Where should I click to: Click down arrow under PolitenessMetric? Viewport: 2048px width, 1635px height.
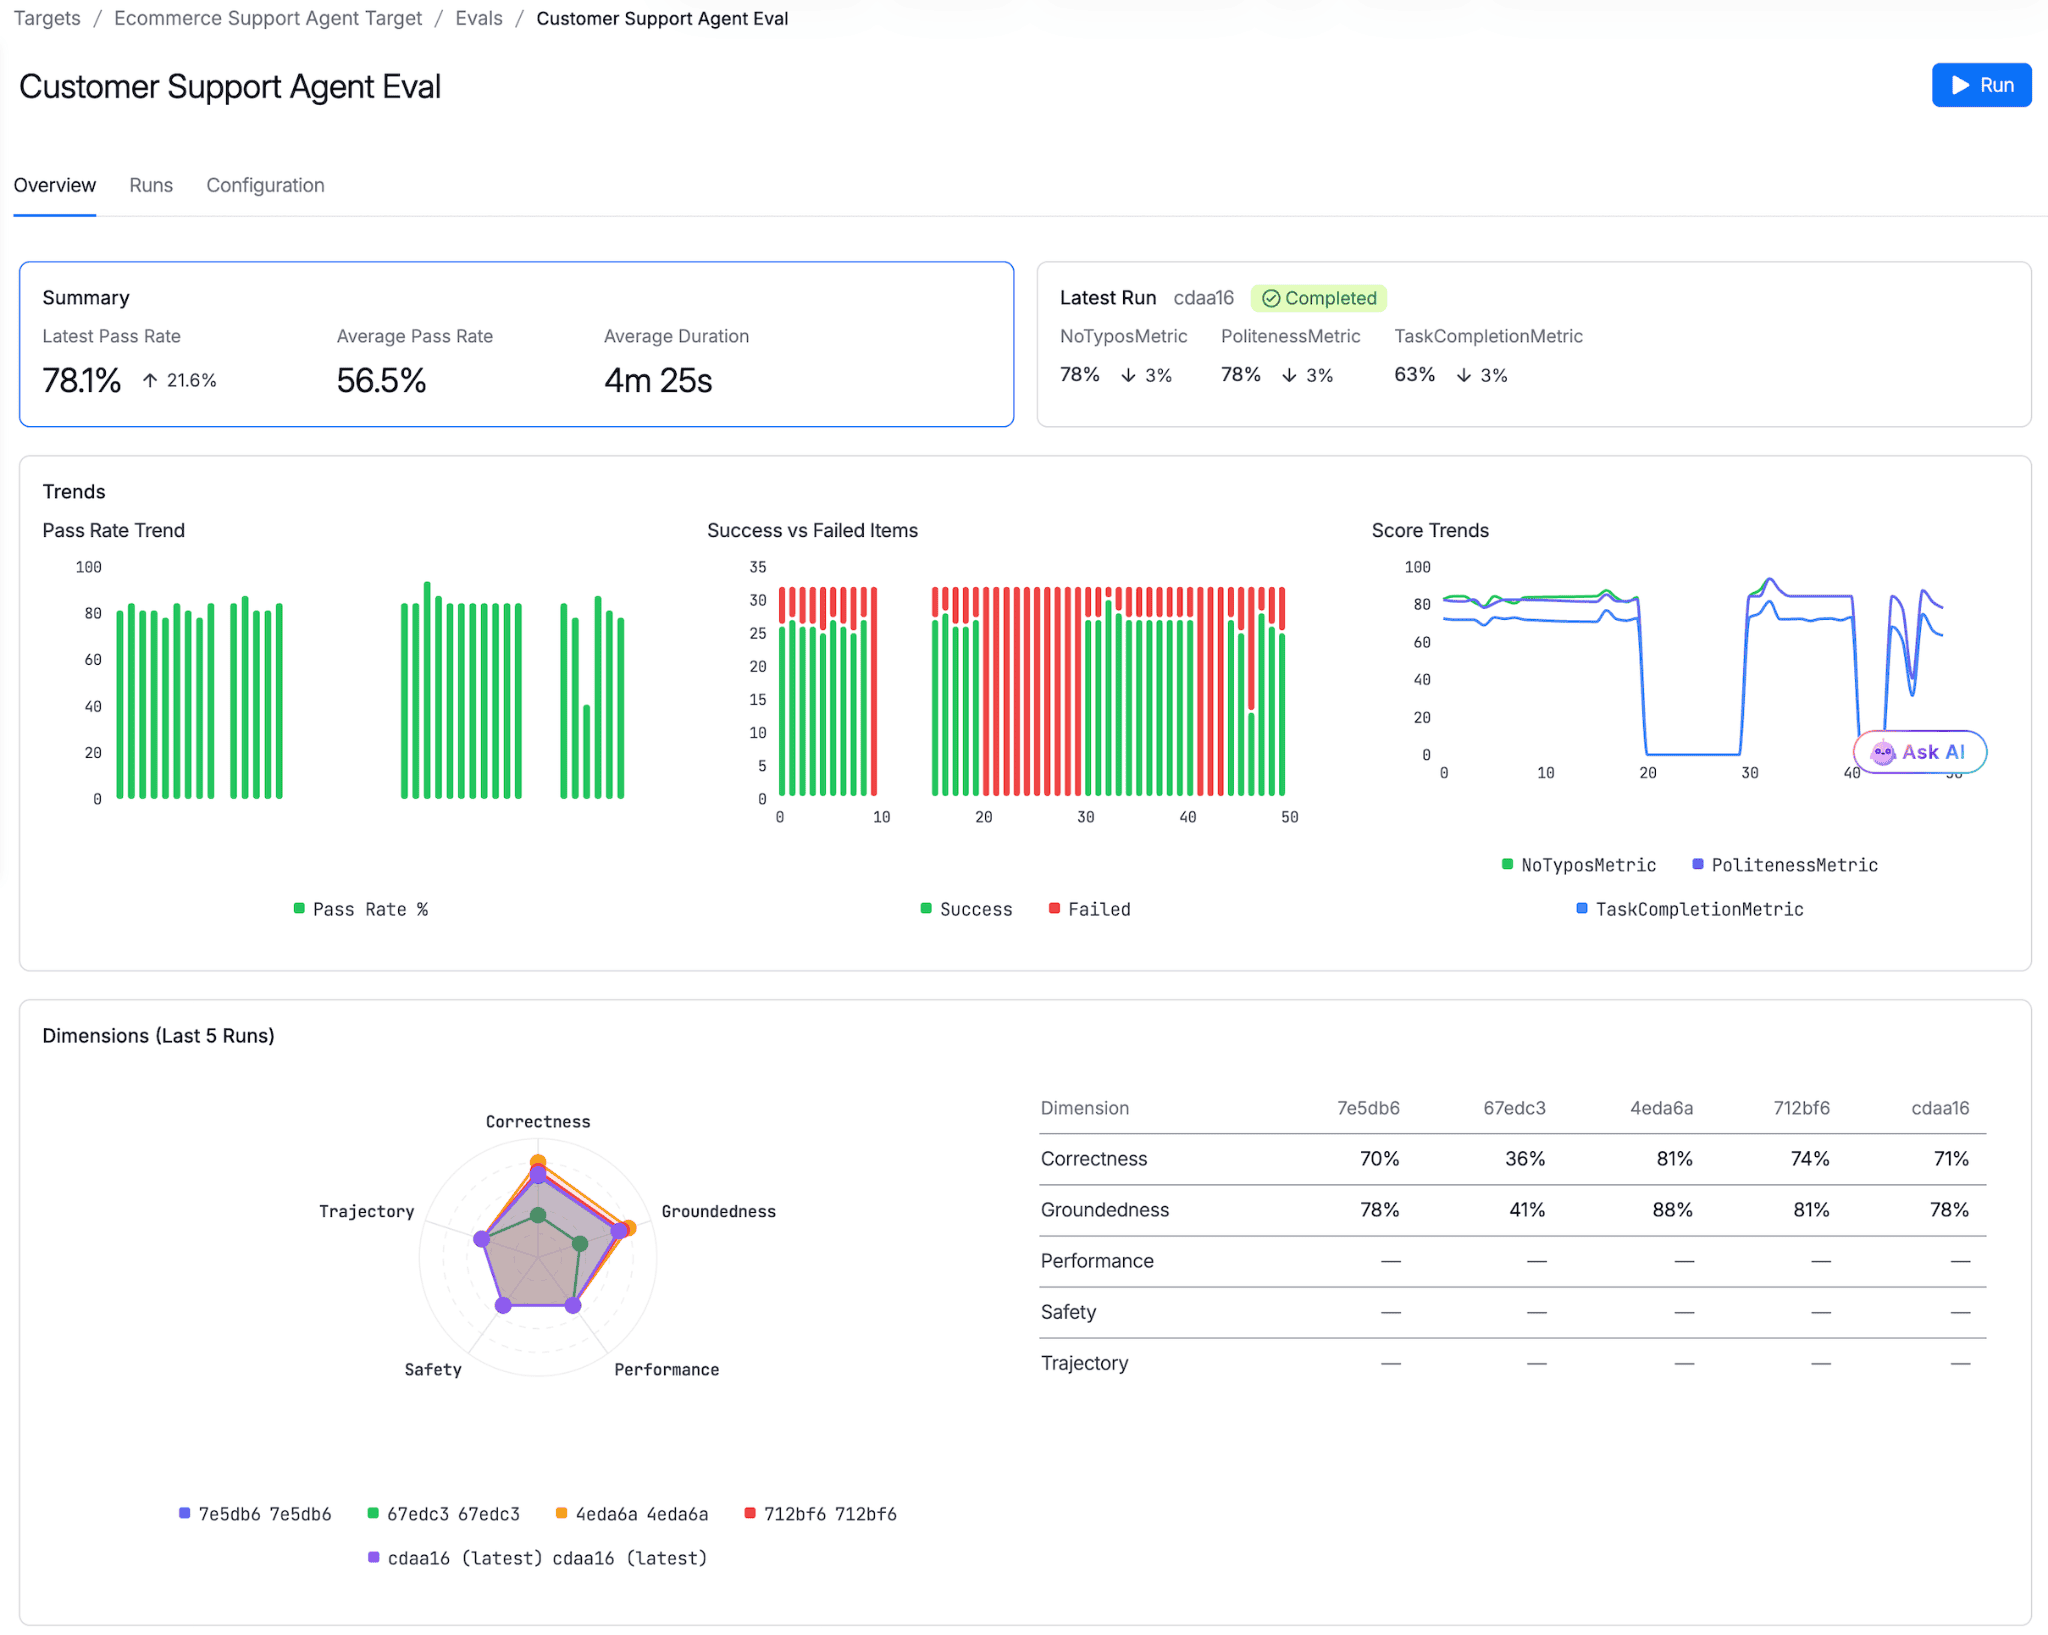pos(1289,375)
